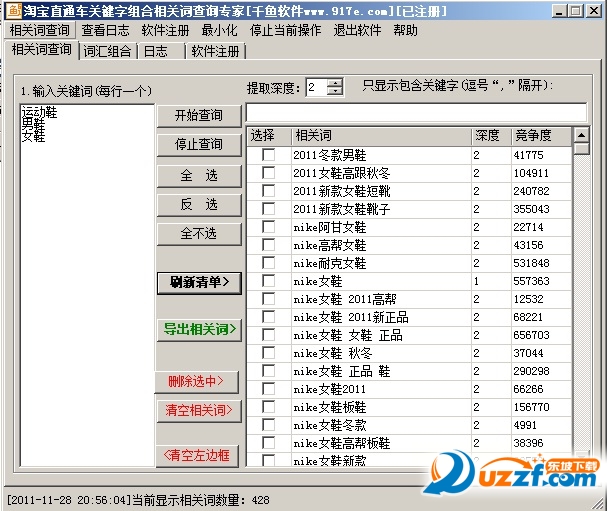
Task: Click the 软件注册 menu item
Action: [x=165, y=30]
